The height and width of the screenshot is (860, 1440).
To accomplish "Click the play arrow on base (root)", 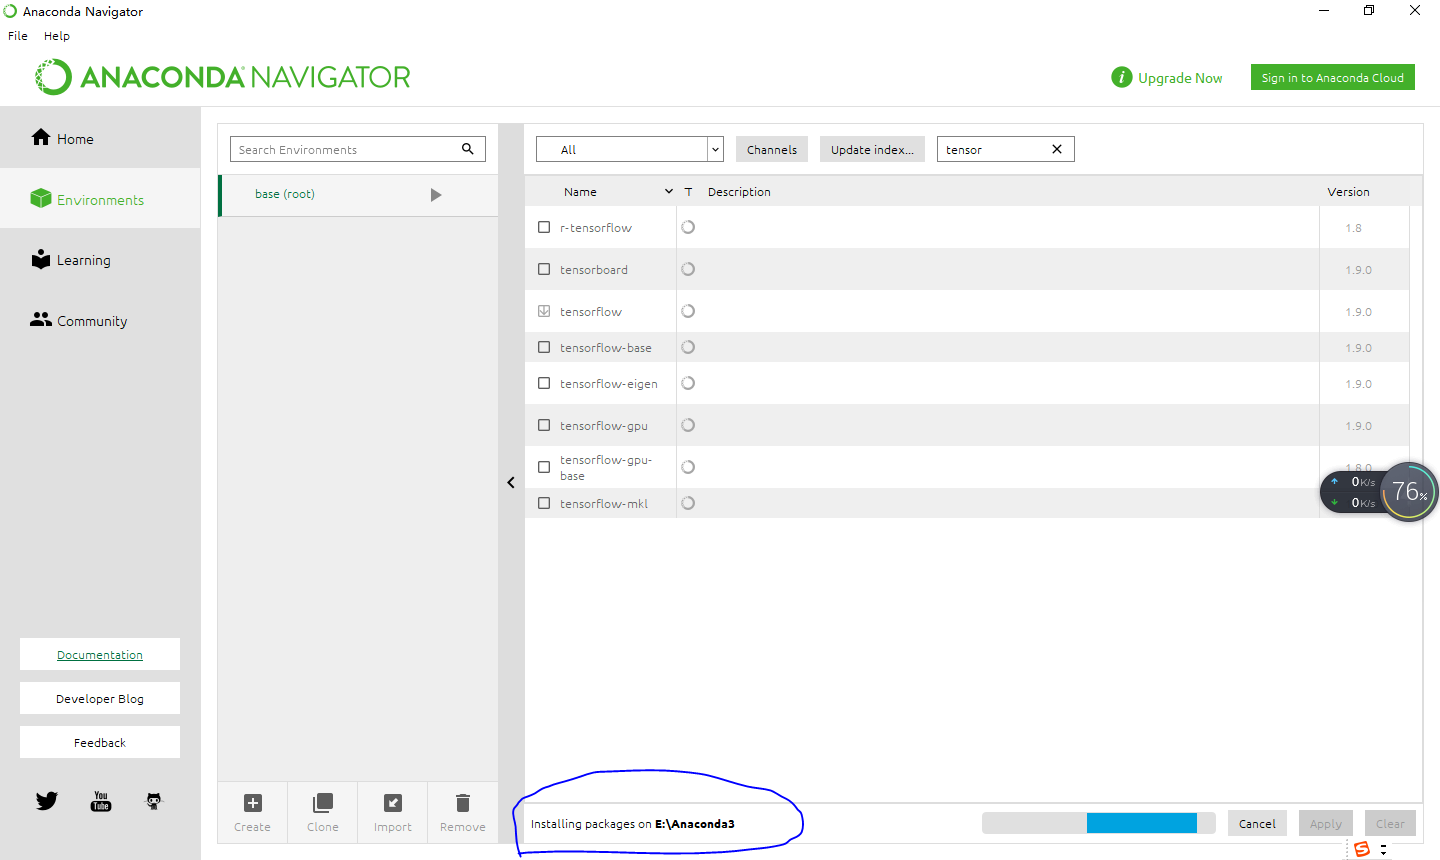I will point(436,195).
